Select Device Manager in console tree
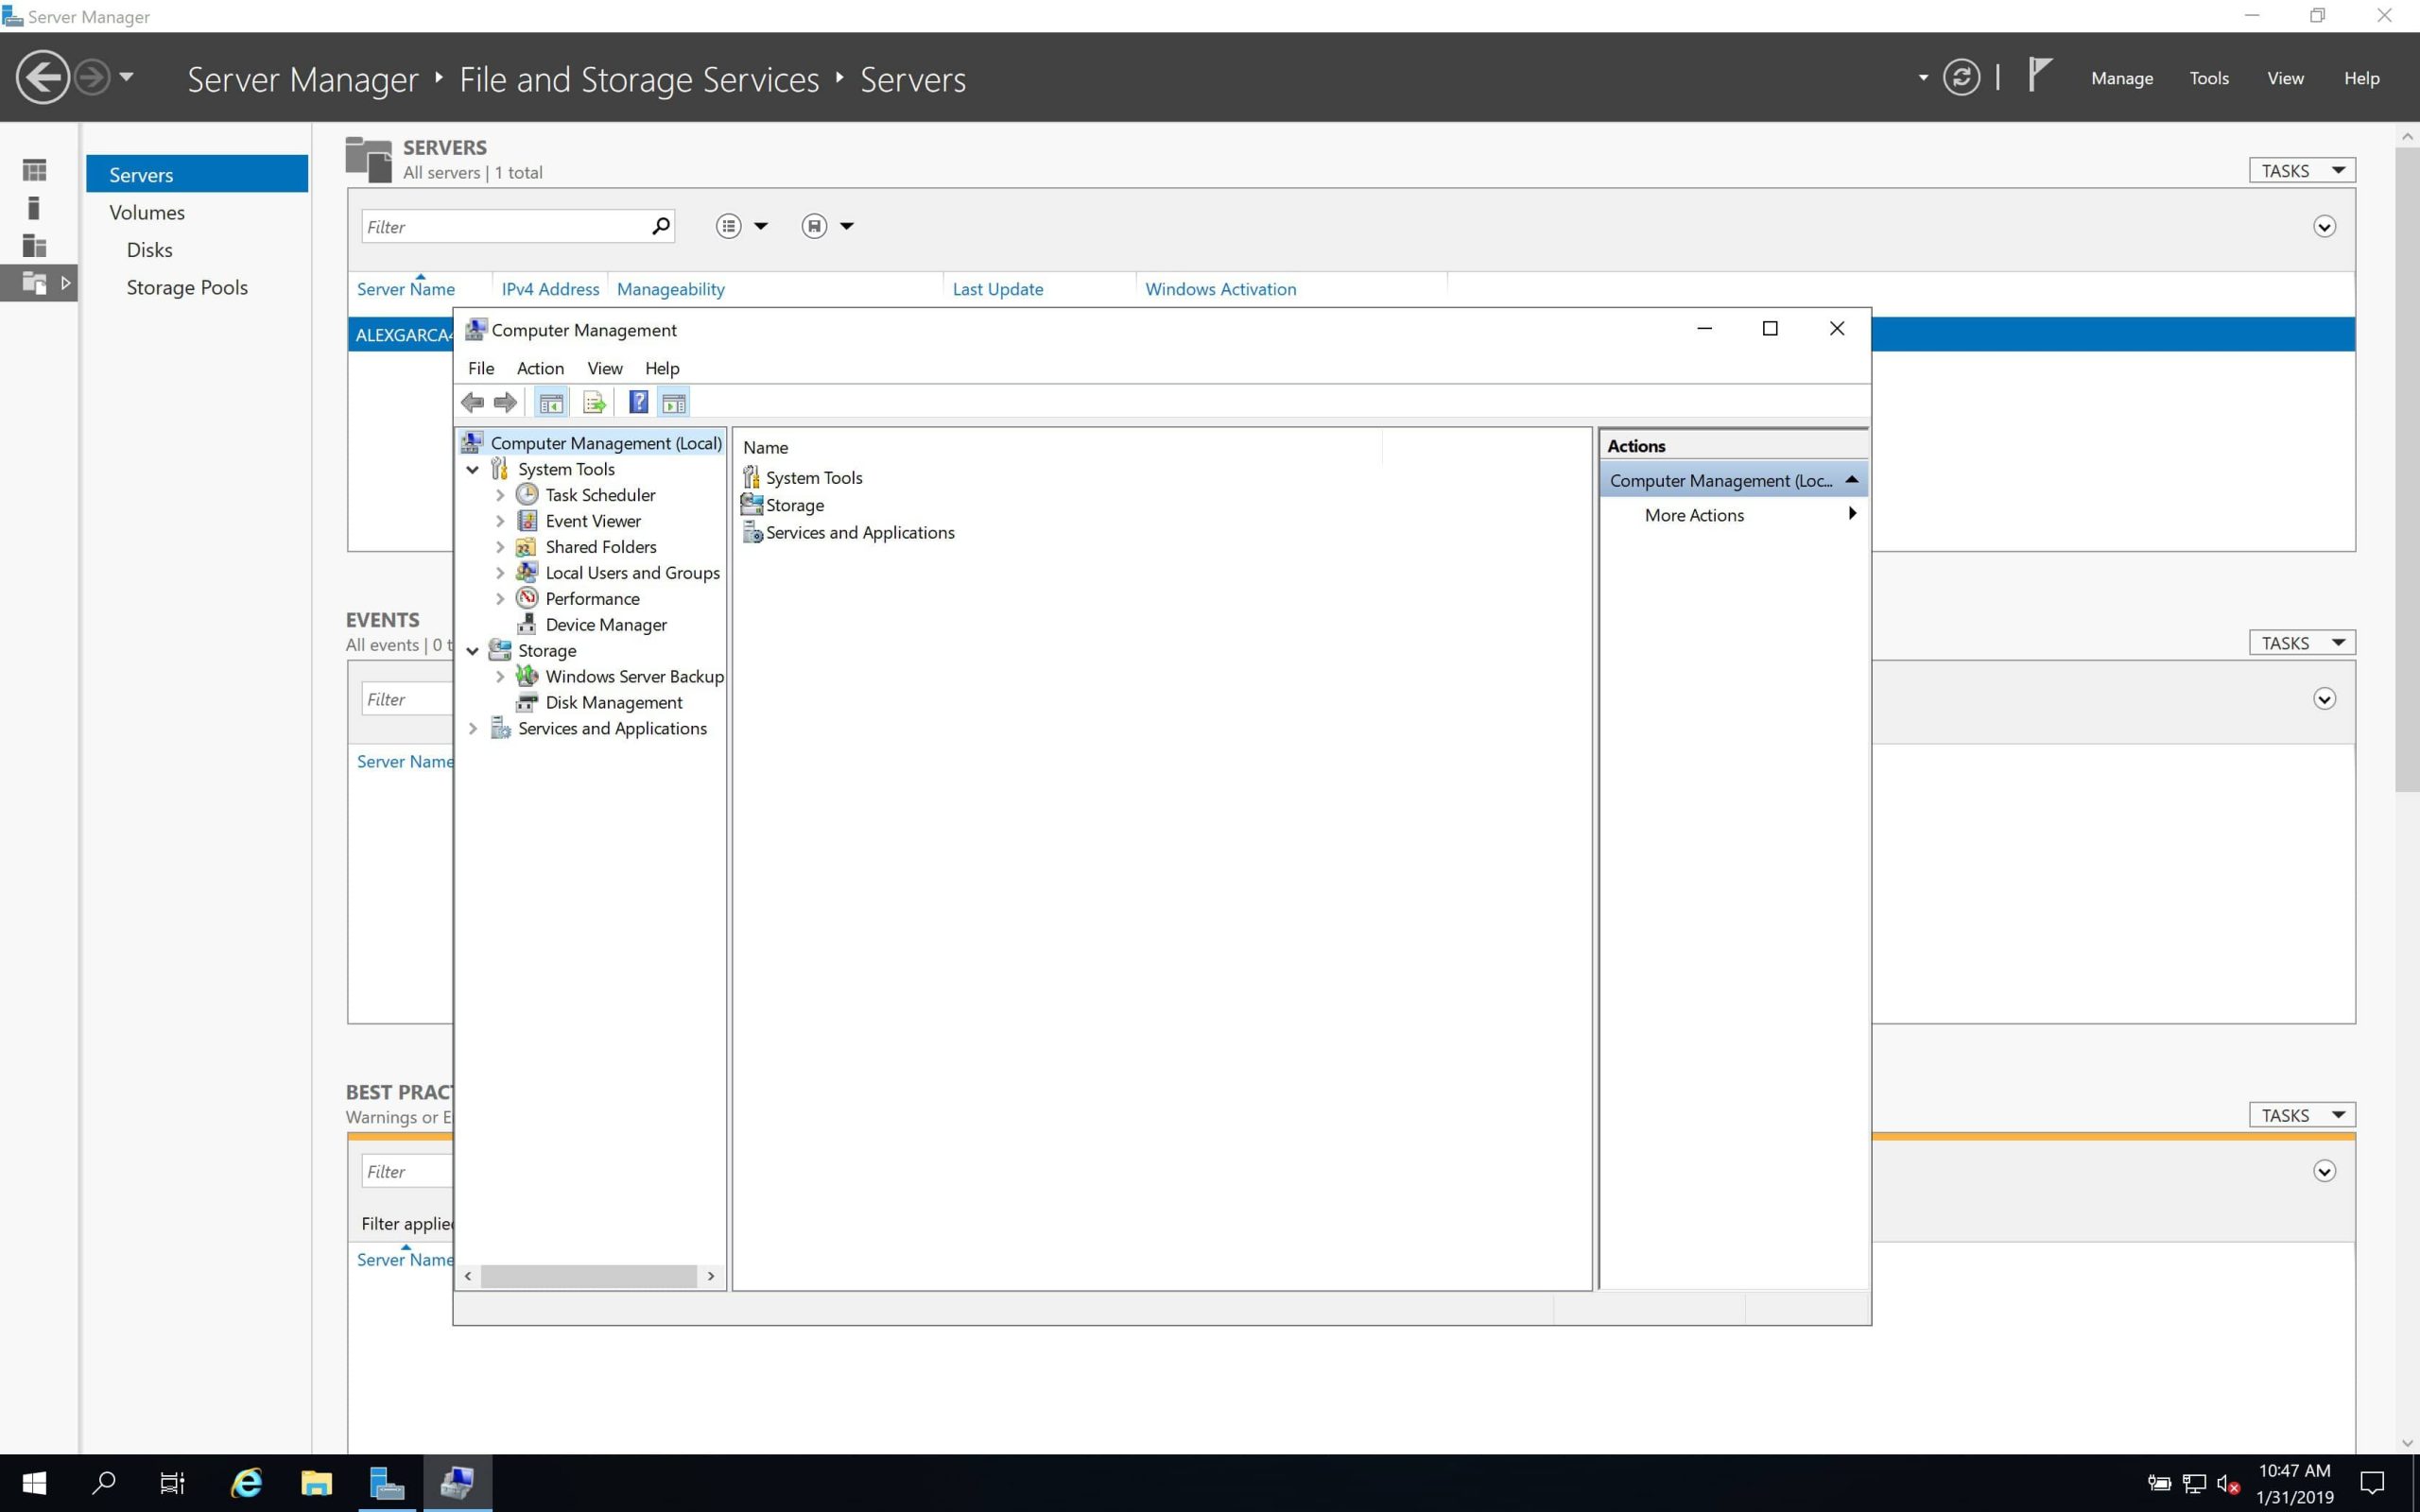This screenshot has width=2420, height=1512. [605, 625]
